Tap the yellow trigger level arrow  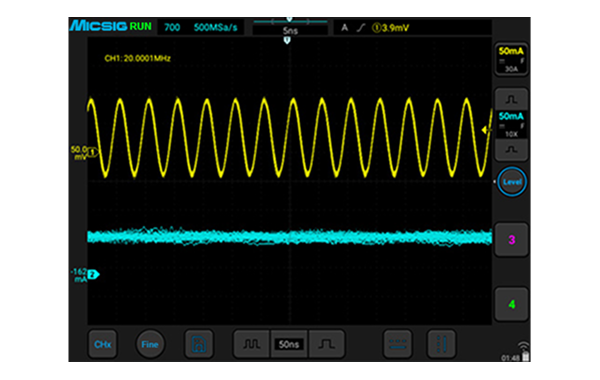click(486, 130)
